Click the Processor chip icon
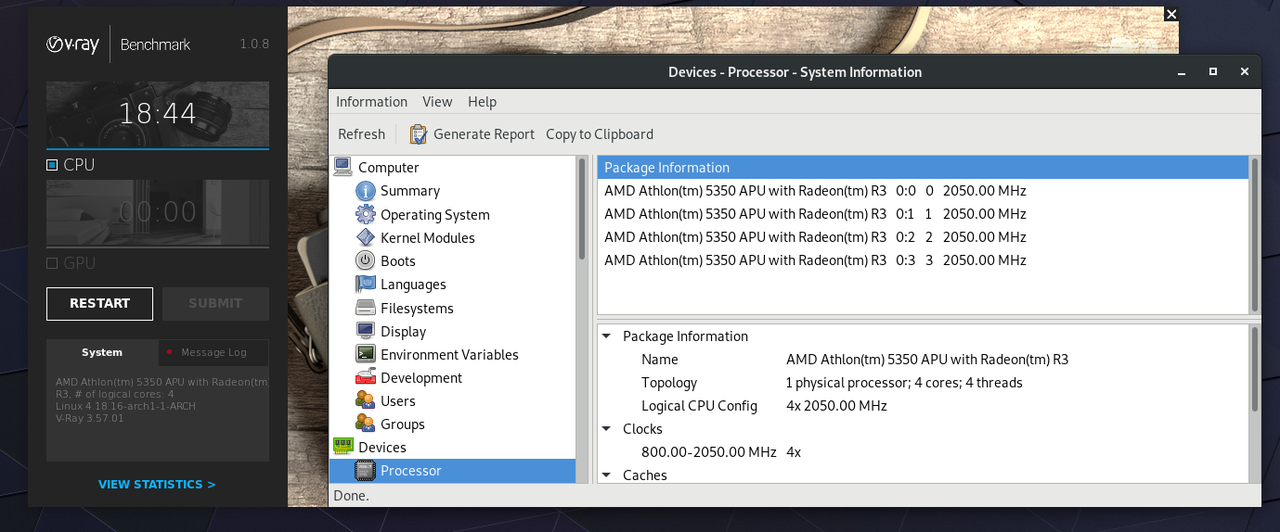Viewport: 1280px width, 532px height. (365, 470)
